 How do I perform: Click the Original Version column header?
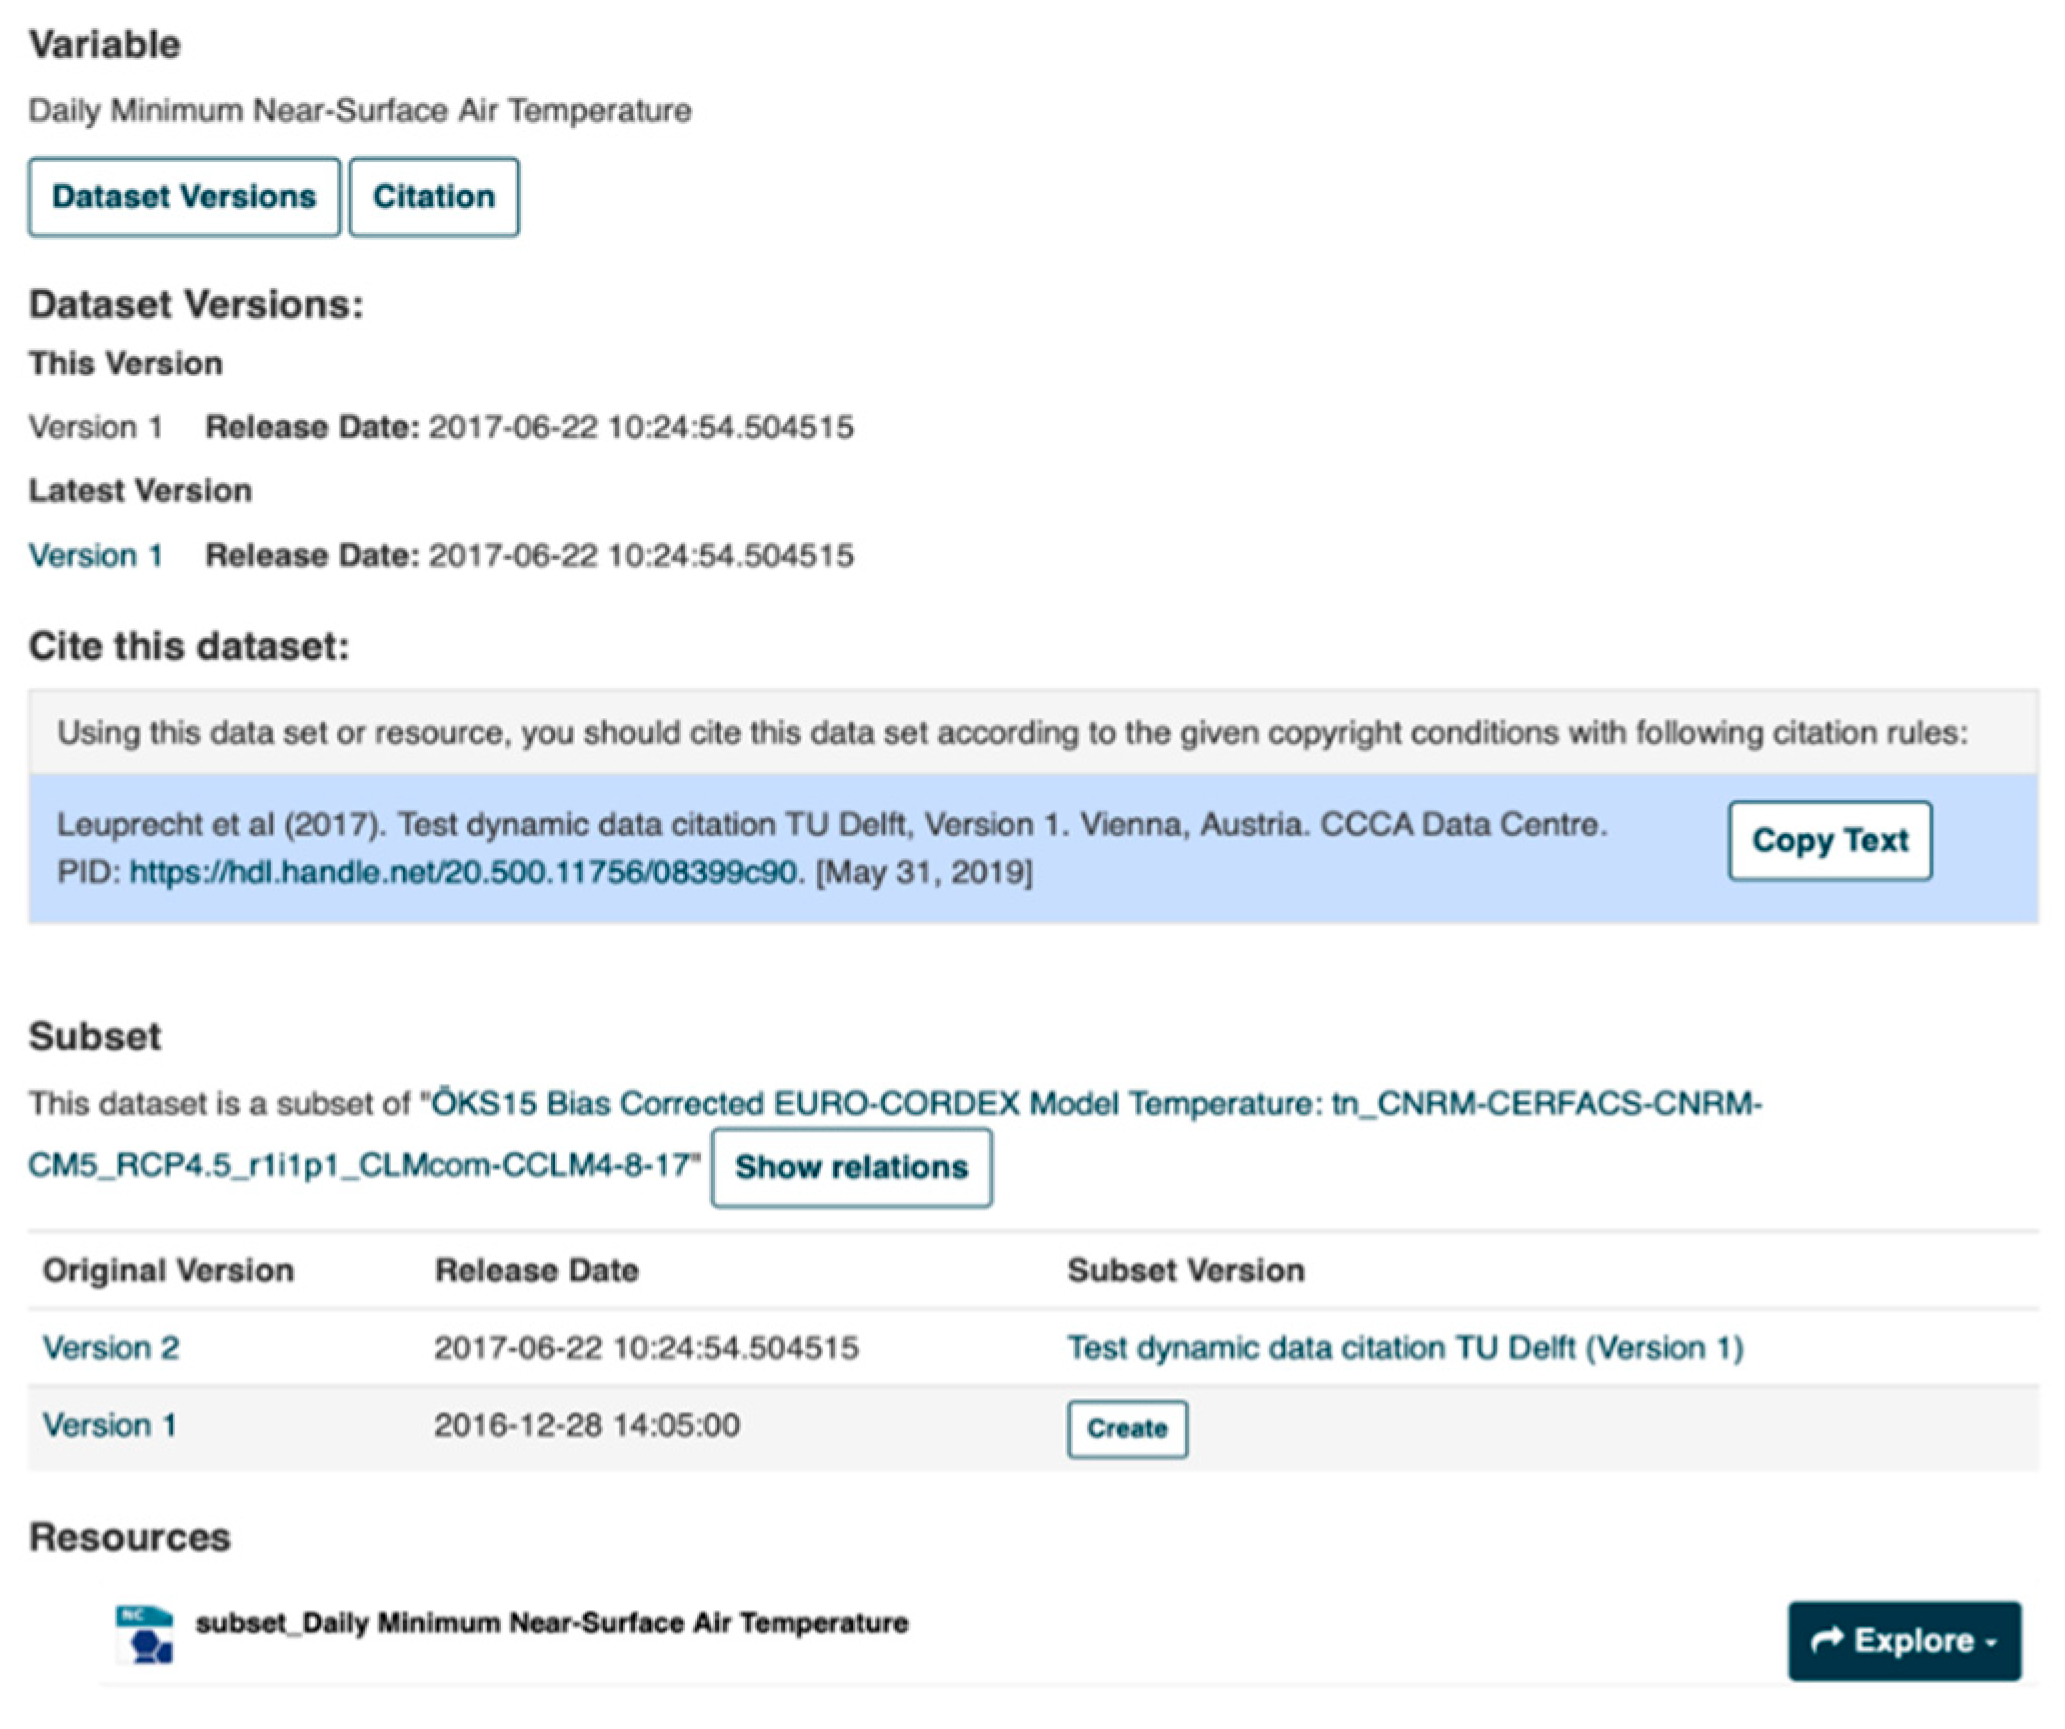pos(168,1270)
